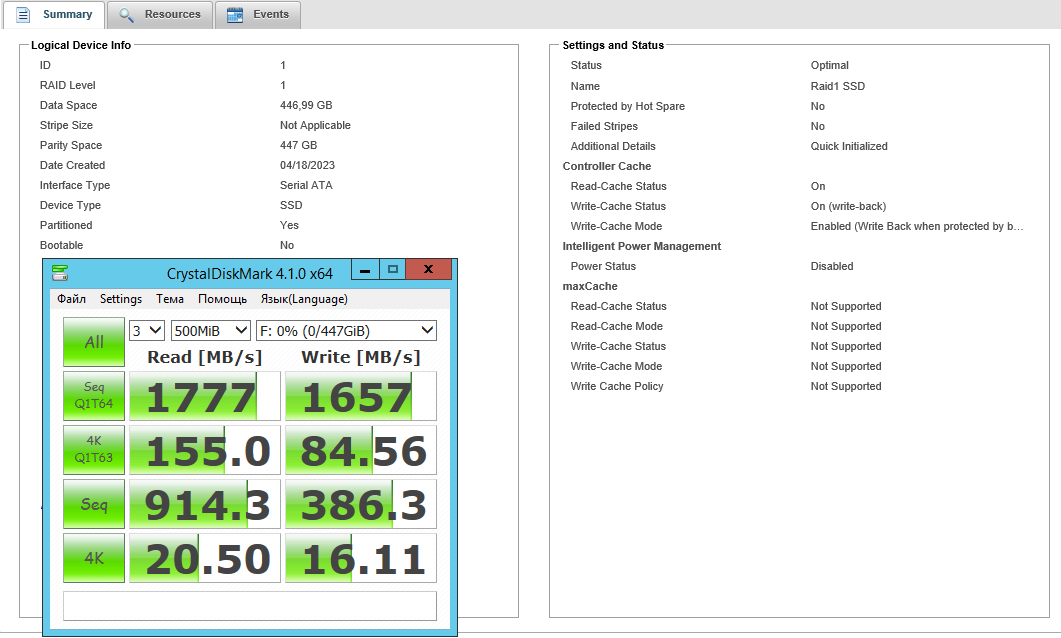Click the empty comment field below results
Image resolution: width=1061 pixels, height=638 pixels.
click(x=250, y=606)
